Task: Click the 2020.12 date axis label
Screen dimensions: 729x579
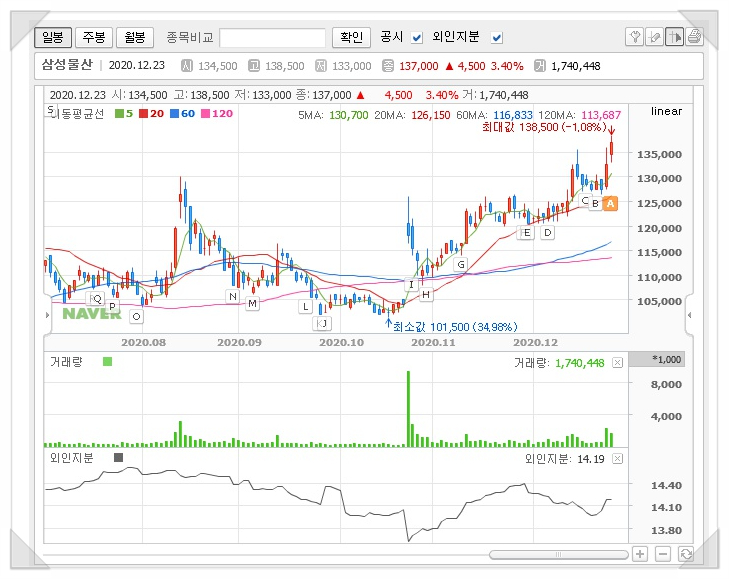Action: 535,343
